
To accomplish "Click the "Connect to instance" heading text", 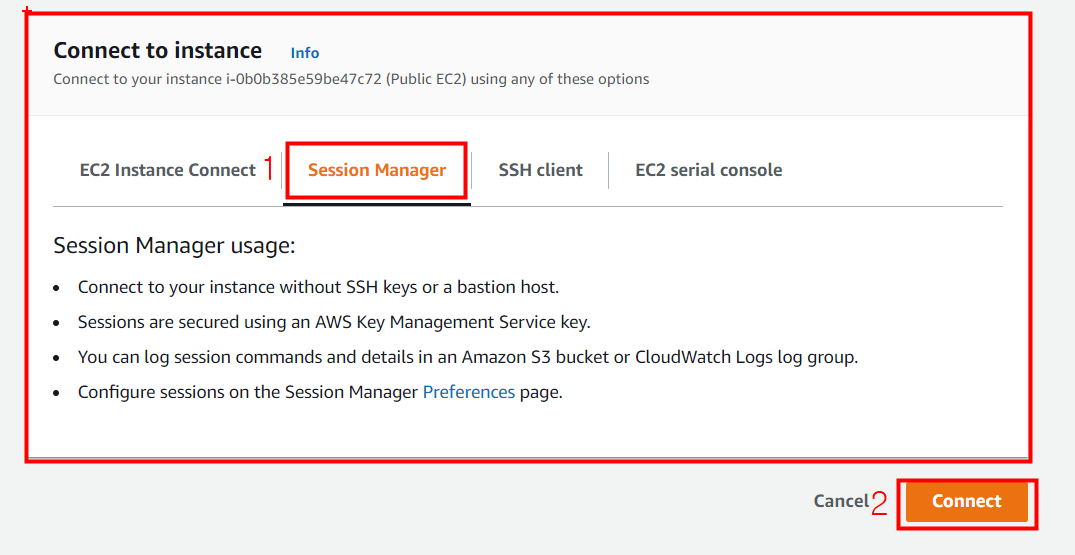I will tap(158, 51).
